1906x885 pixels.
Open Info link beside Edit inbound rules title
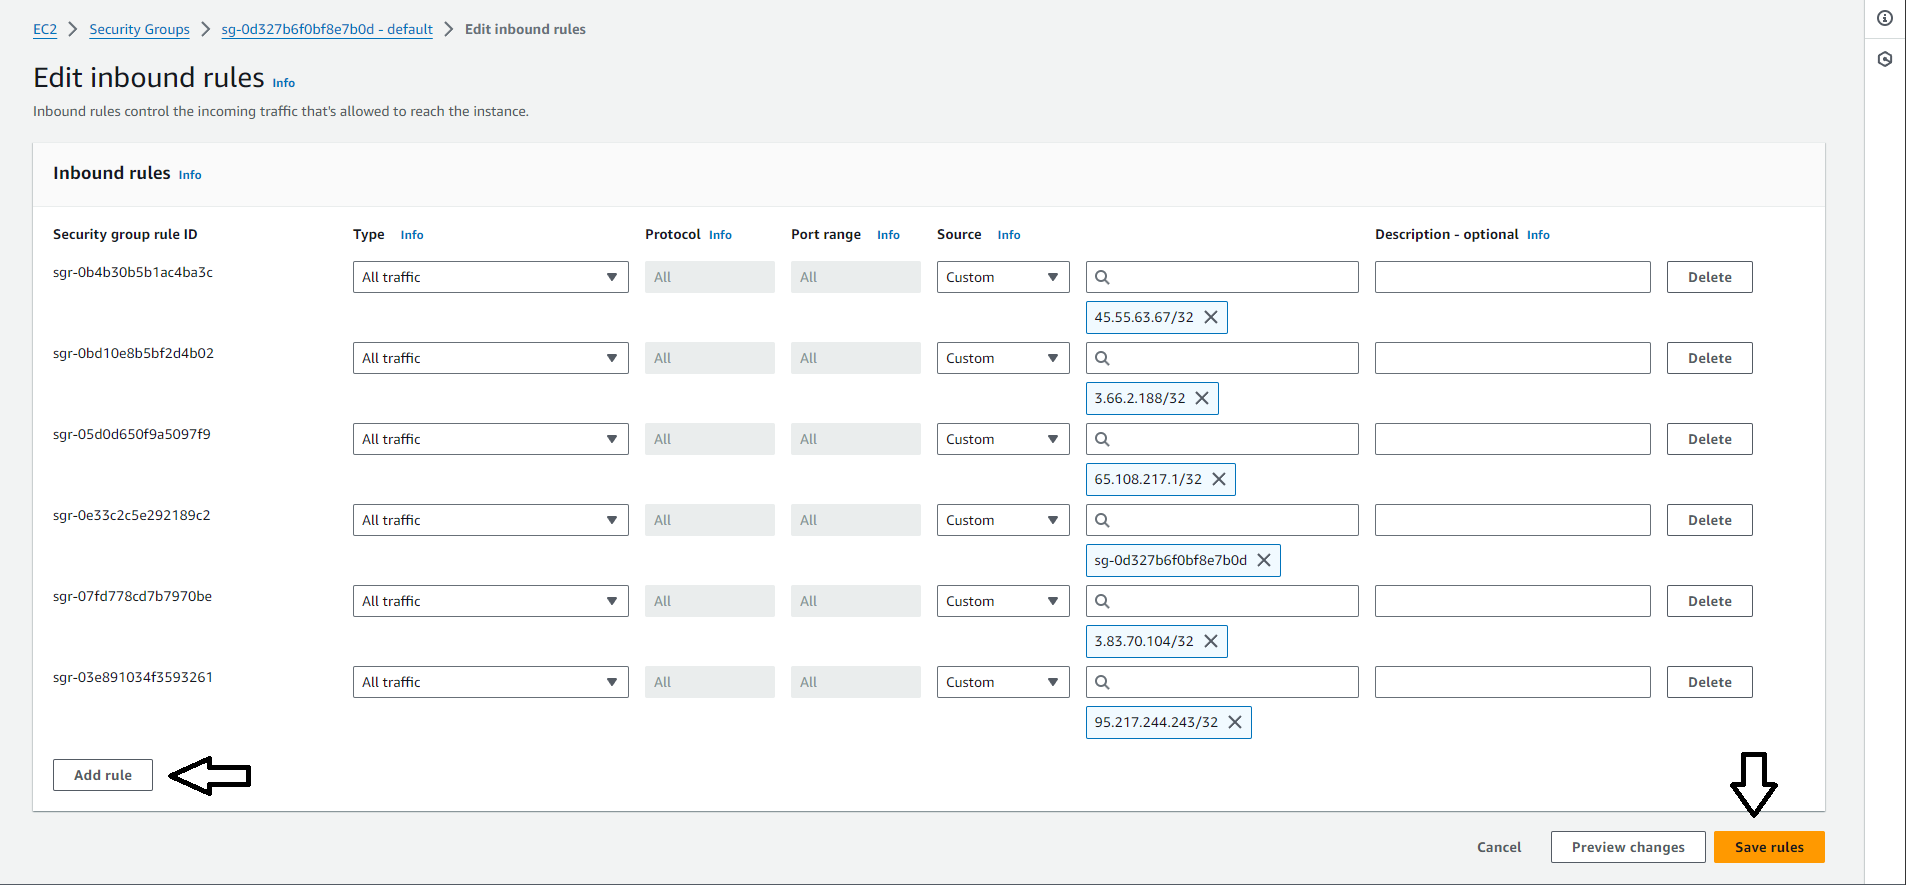pyautogui.click(x=284, y=83)
